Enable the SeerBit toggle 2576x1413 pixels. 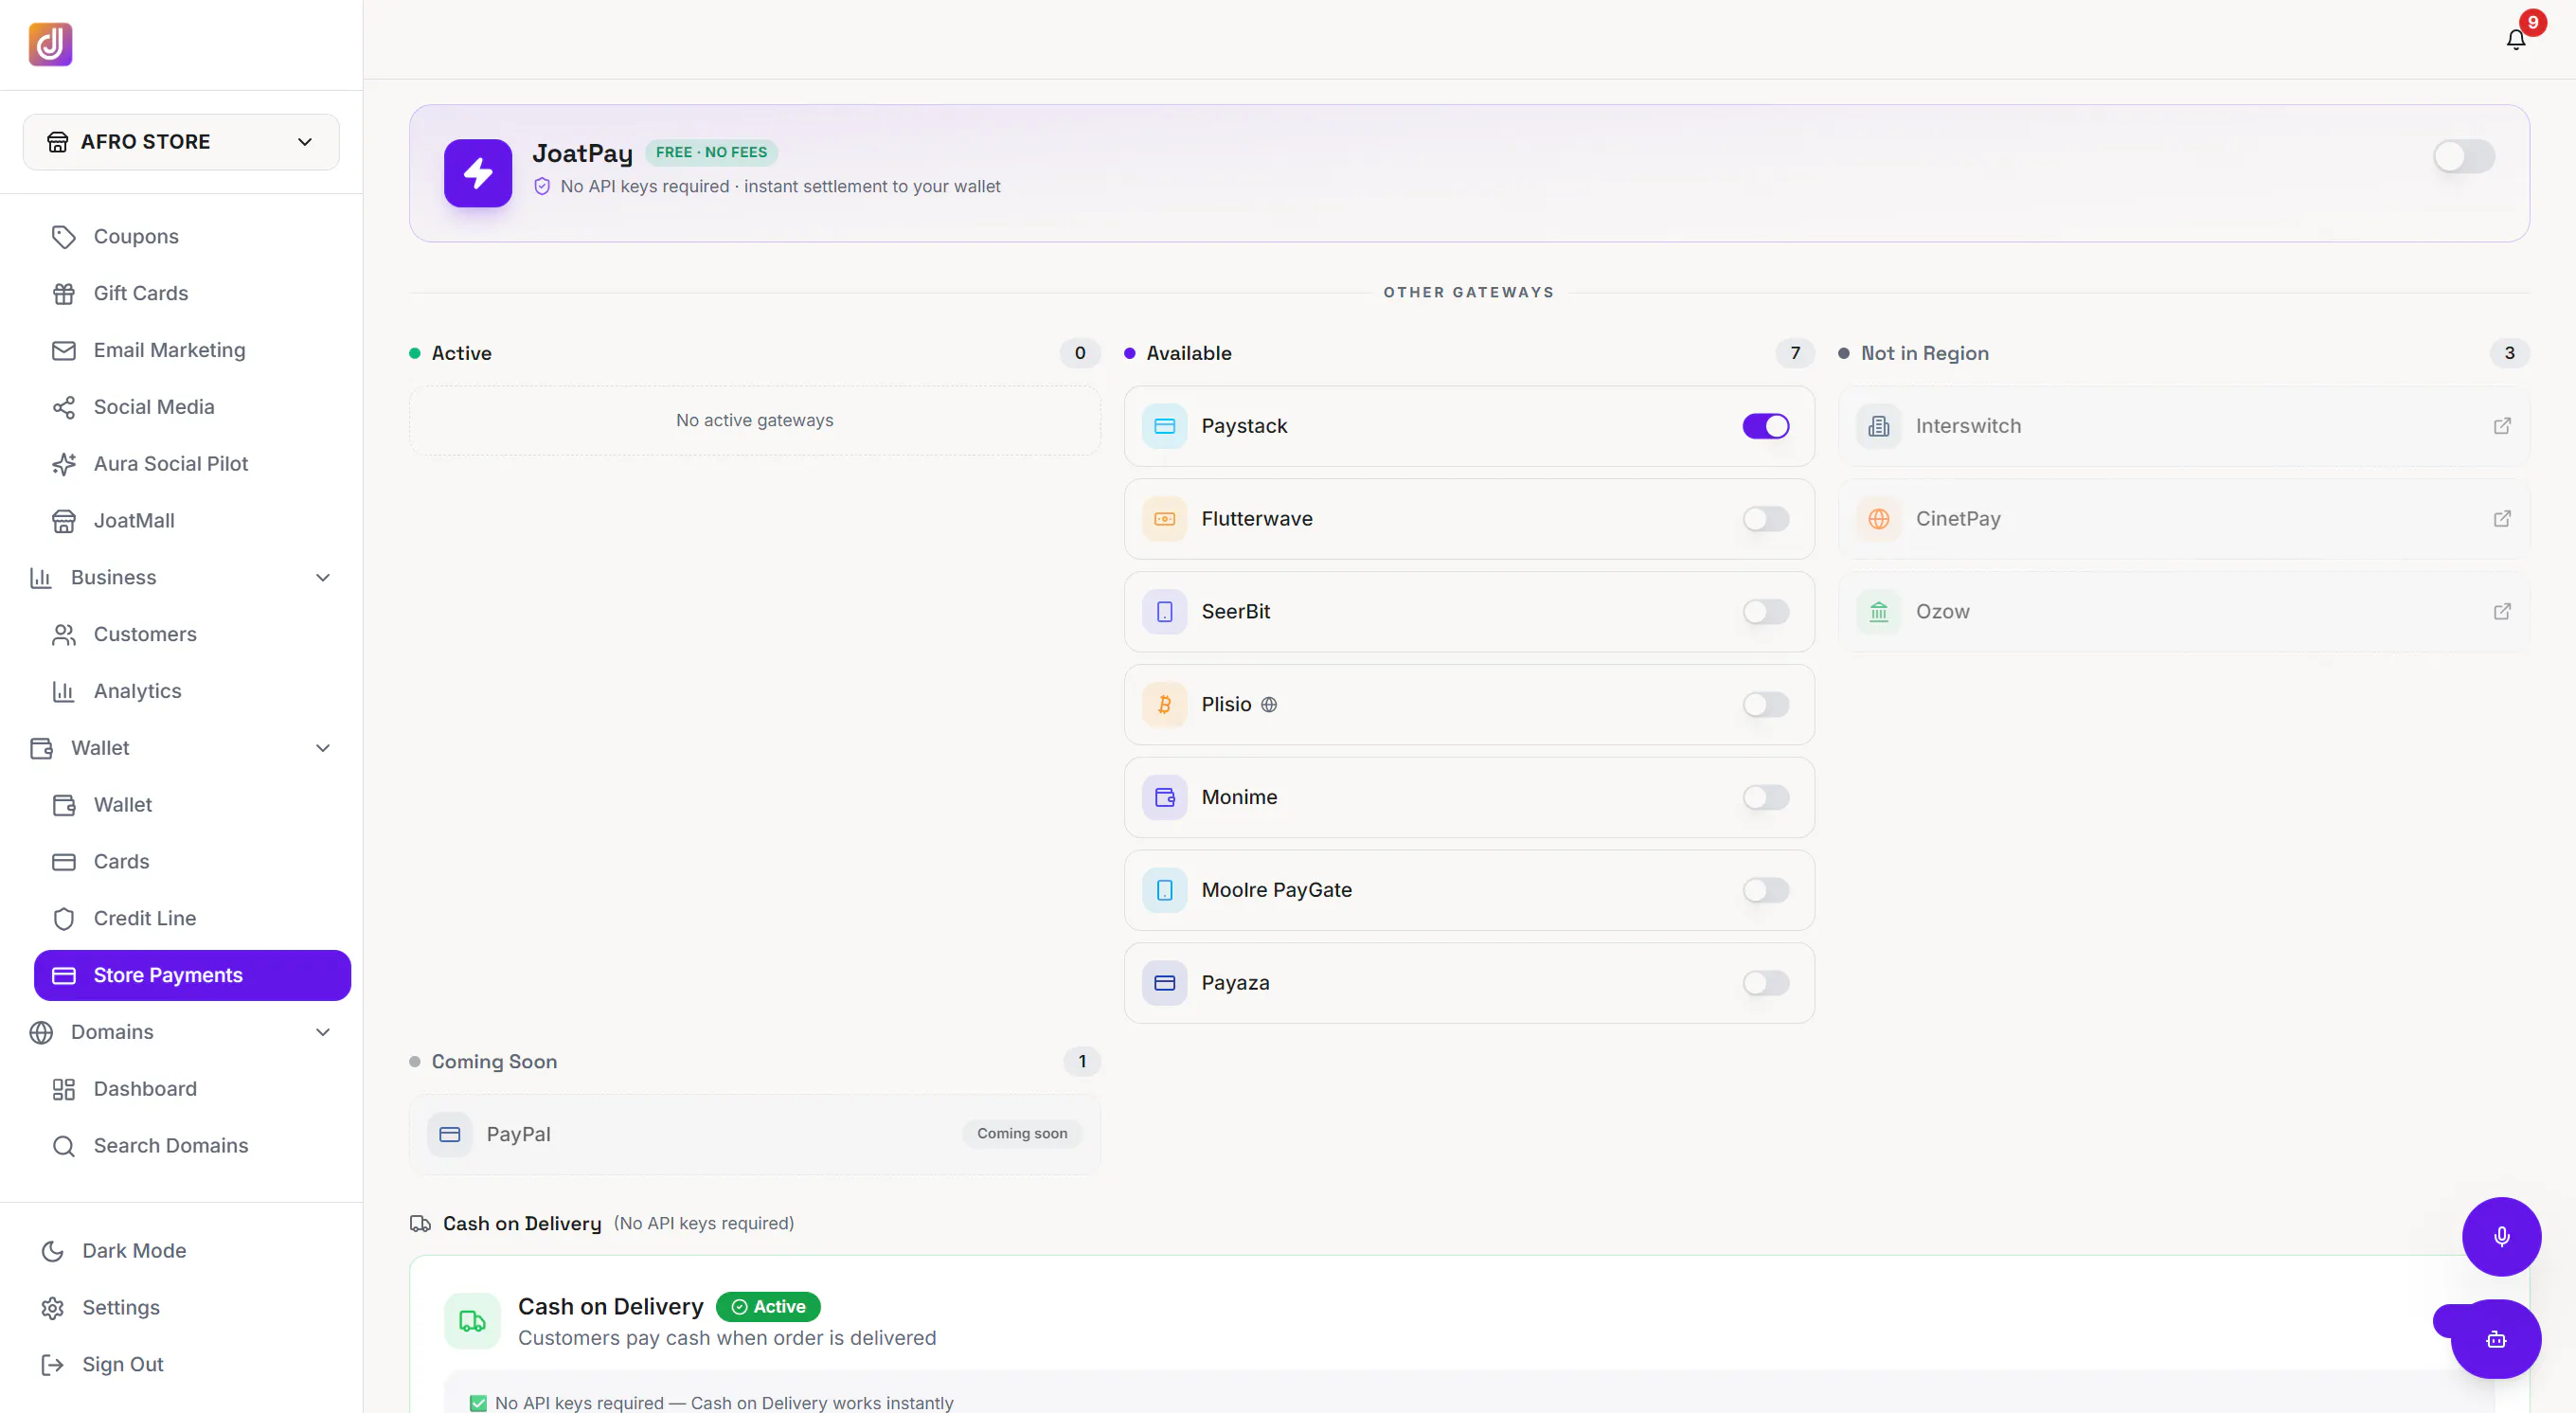pyautogui.click(x=1766, y=612)
